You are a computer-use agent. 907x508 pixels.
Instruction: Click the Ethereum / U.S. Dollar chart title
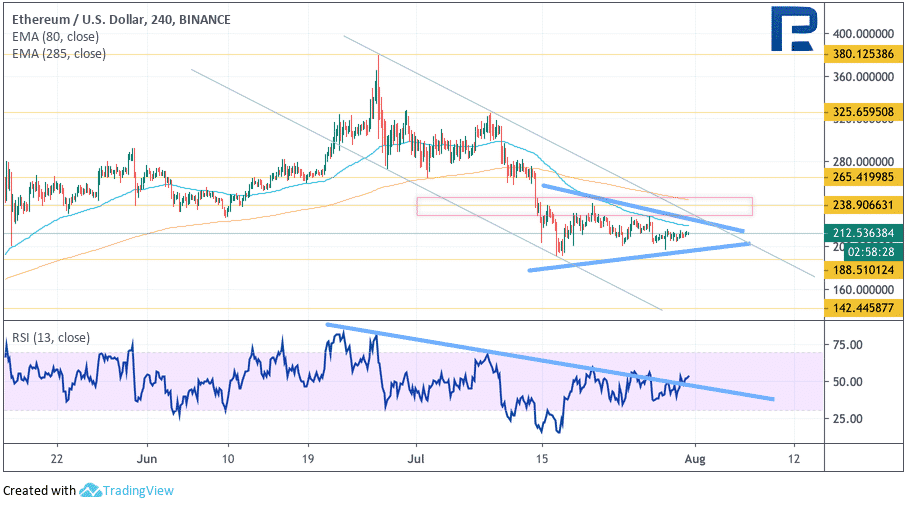point(121,20)
